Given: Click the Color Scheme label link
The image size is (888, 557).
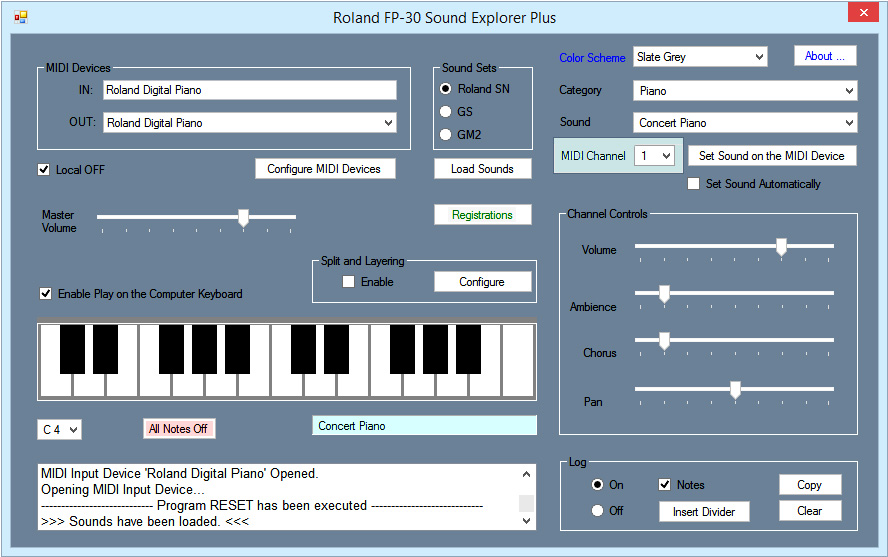Looking at the screenshot, I should pyautogui.click(x=592, y=58).
